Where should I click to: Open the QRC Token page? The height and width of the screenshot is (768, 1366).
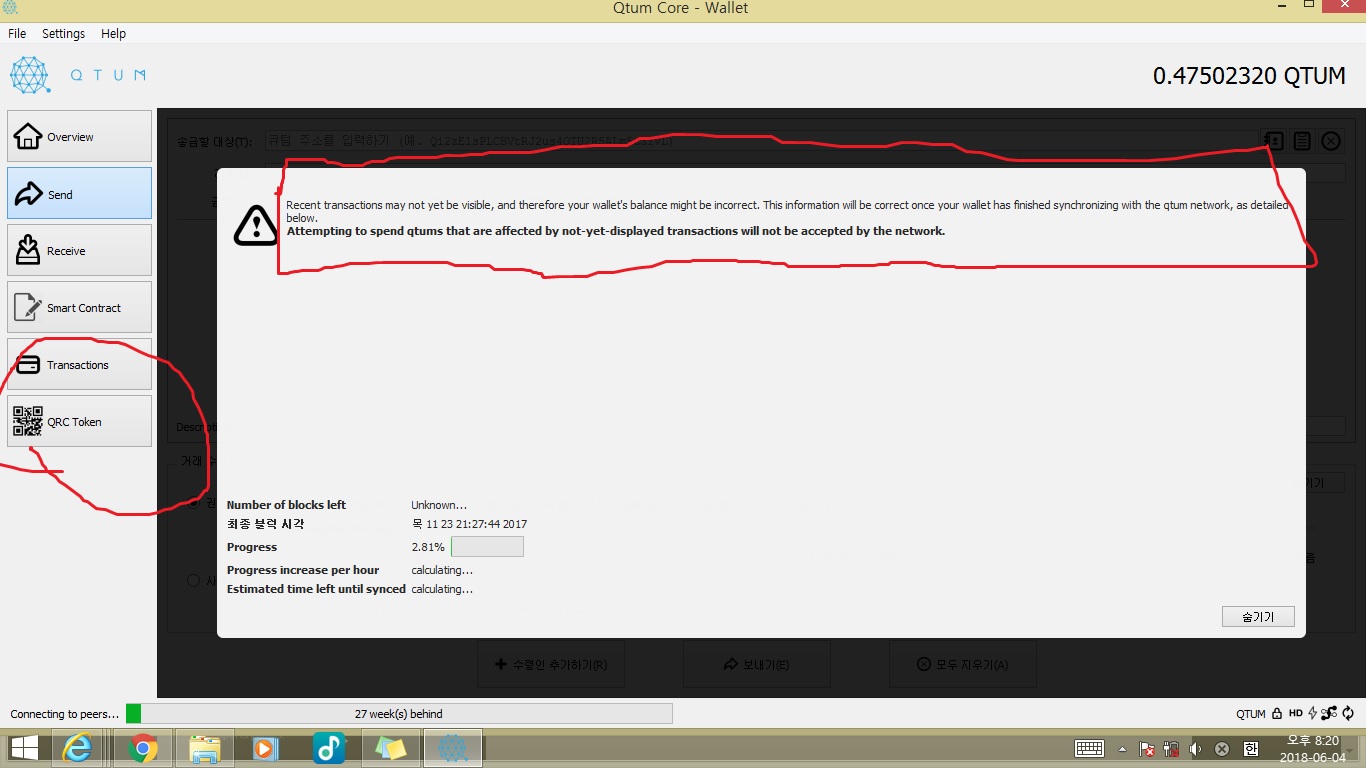point(79,421)
